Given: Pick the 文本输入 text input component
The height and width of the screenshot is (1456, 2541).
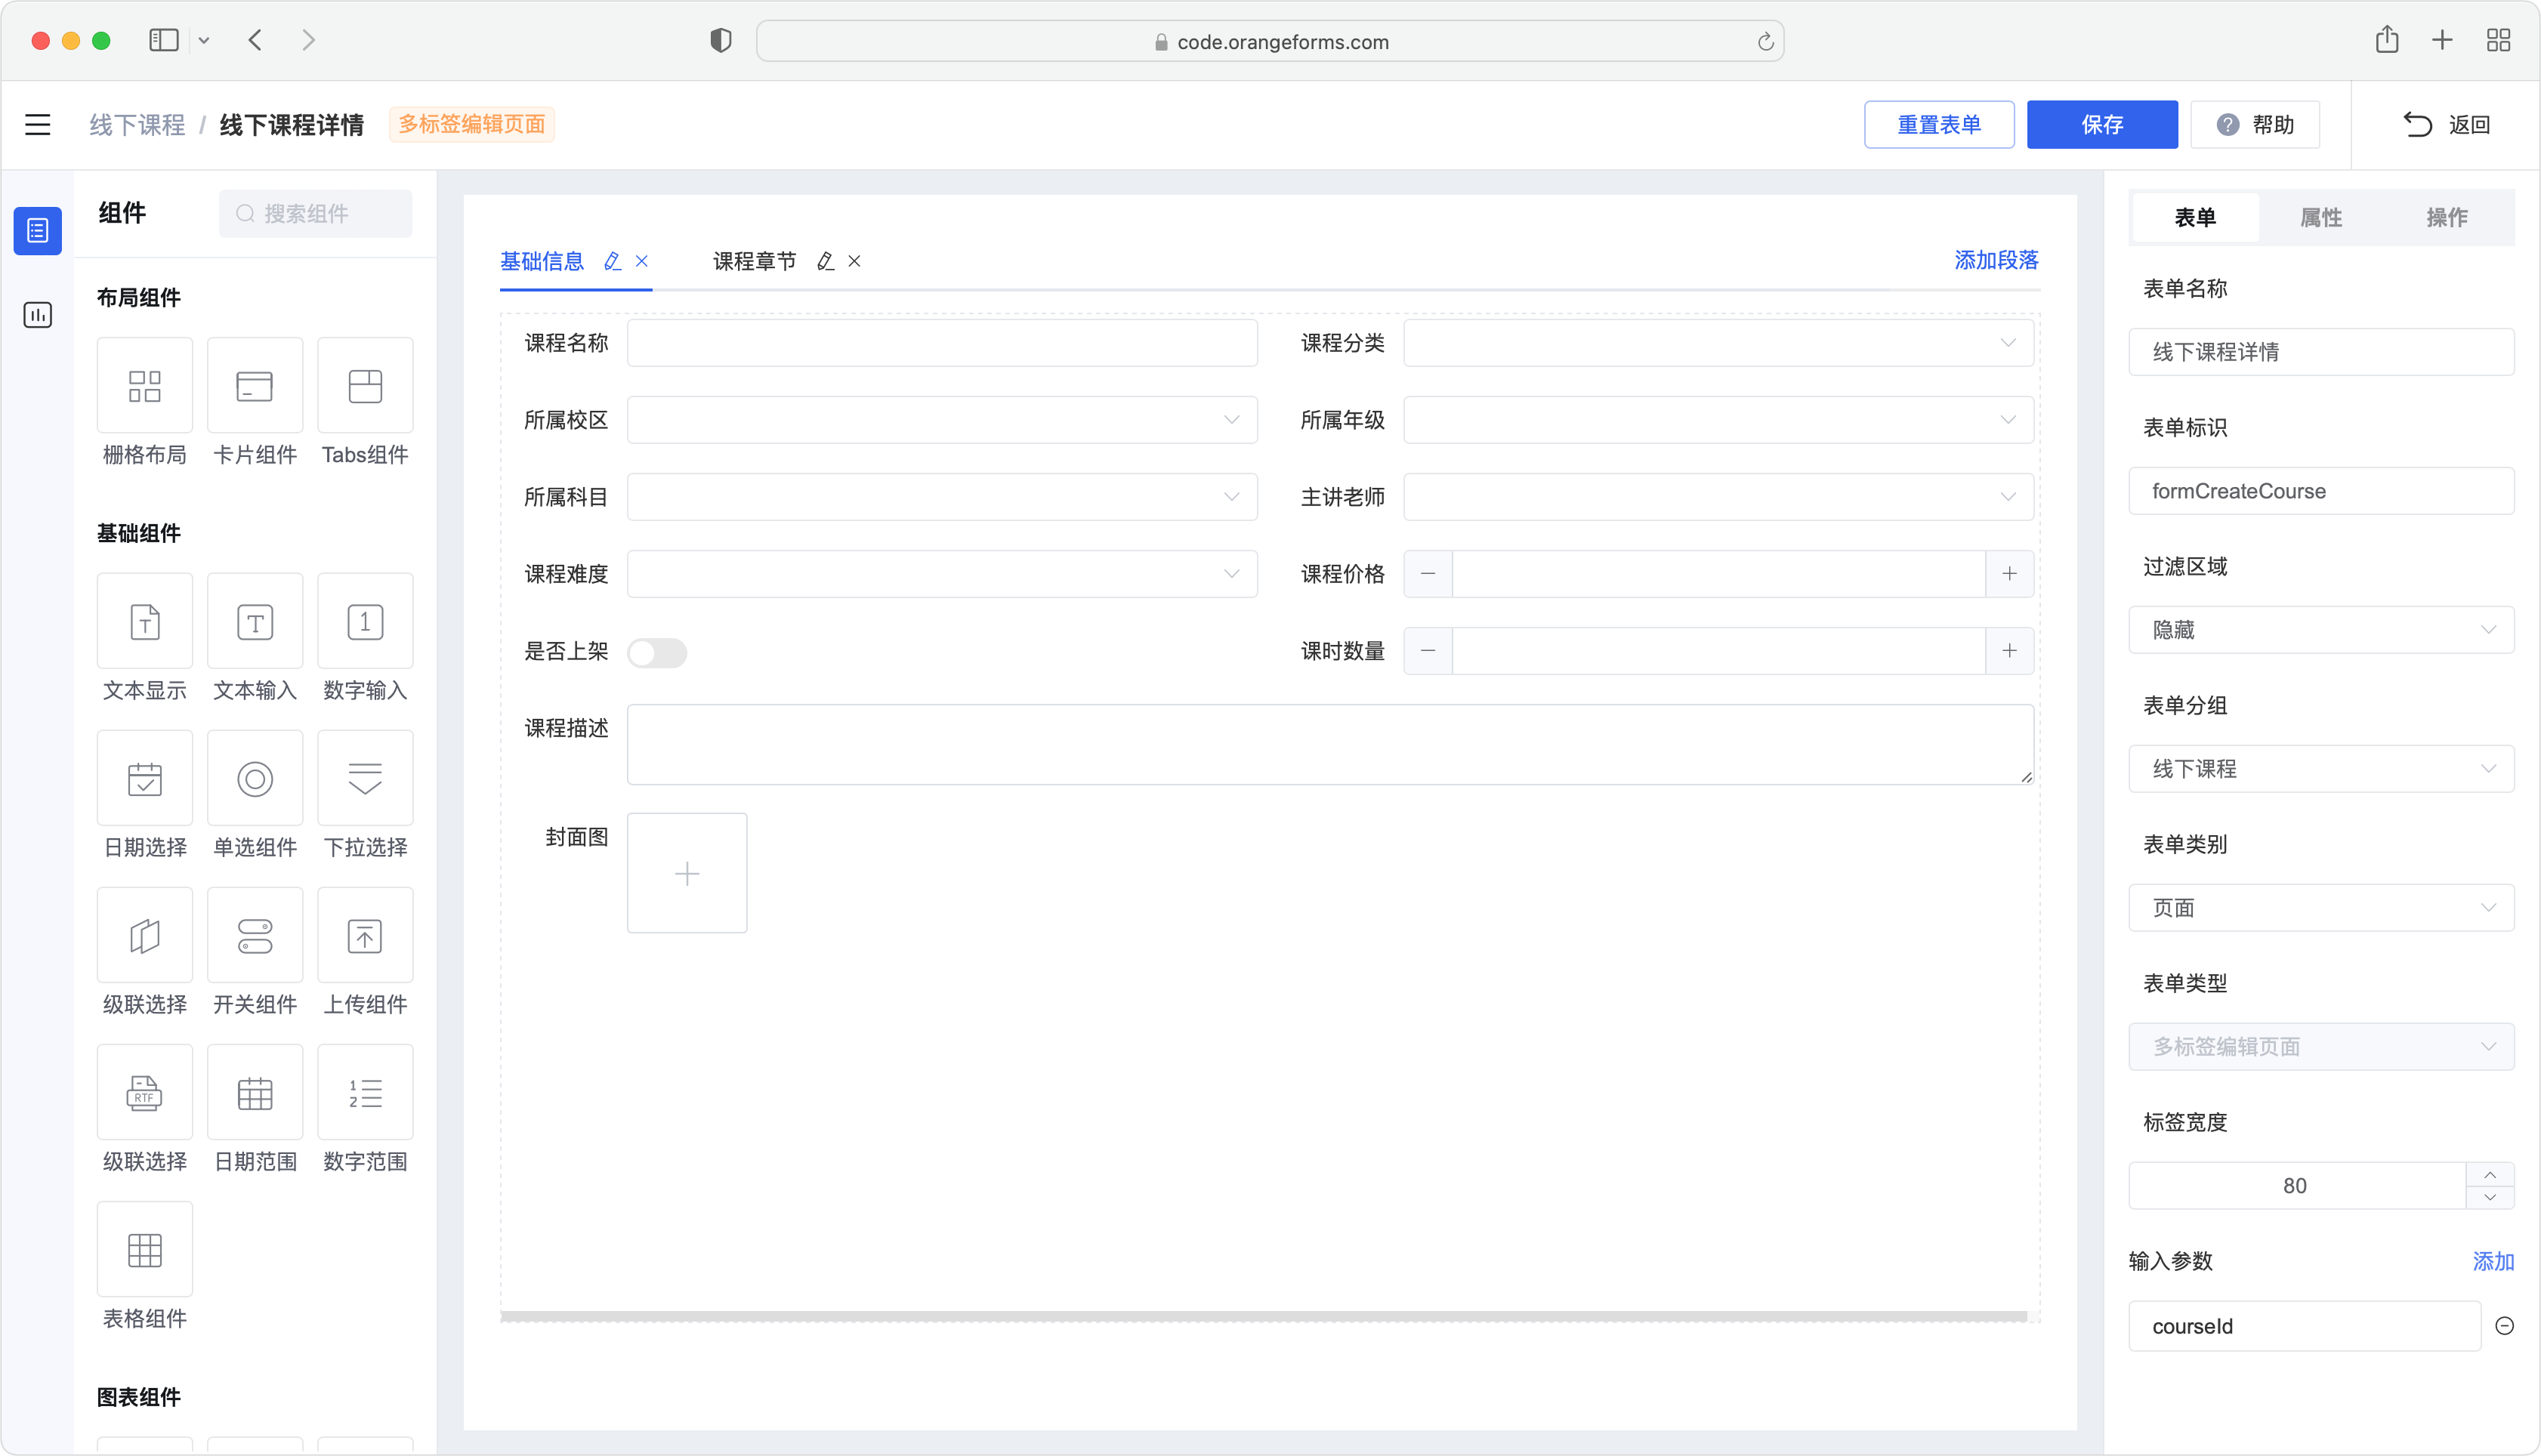Looking at the screenshot, I should [x=255, y=621].
